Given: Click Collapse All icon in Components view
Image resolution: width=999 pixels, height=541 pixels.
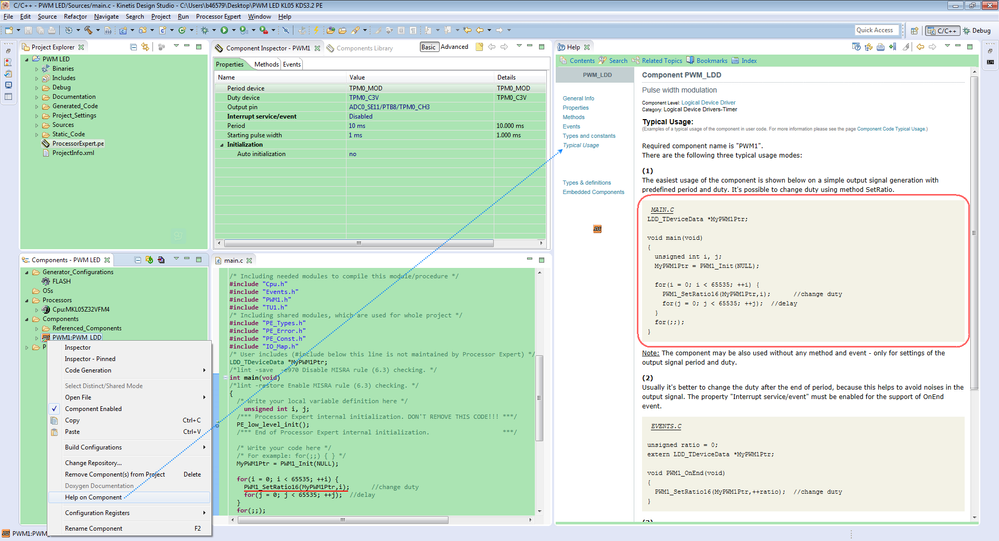Looking at the screenshot, I should [138, 259].
